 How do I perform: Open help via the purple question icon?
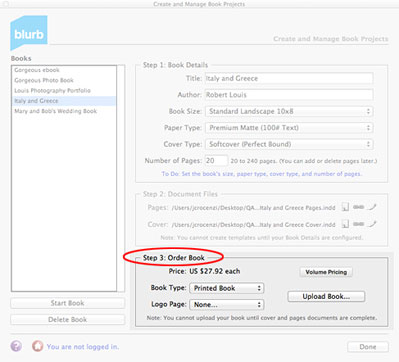pyautogui.click(x=16, y=346)
